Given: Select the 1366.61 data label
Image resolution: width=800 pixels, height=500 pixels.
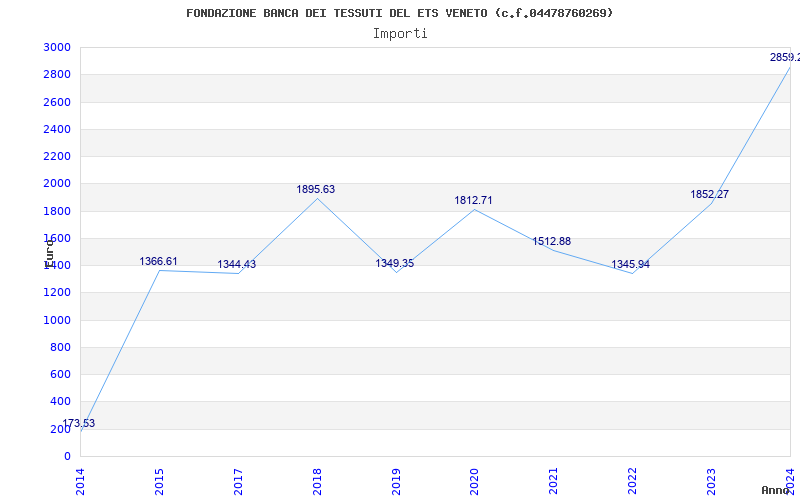Looking at the screenshot, I should [x=159, y=261].
